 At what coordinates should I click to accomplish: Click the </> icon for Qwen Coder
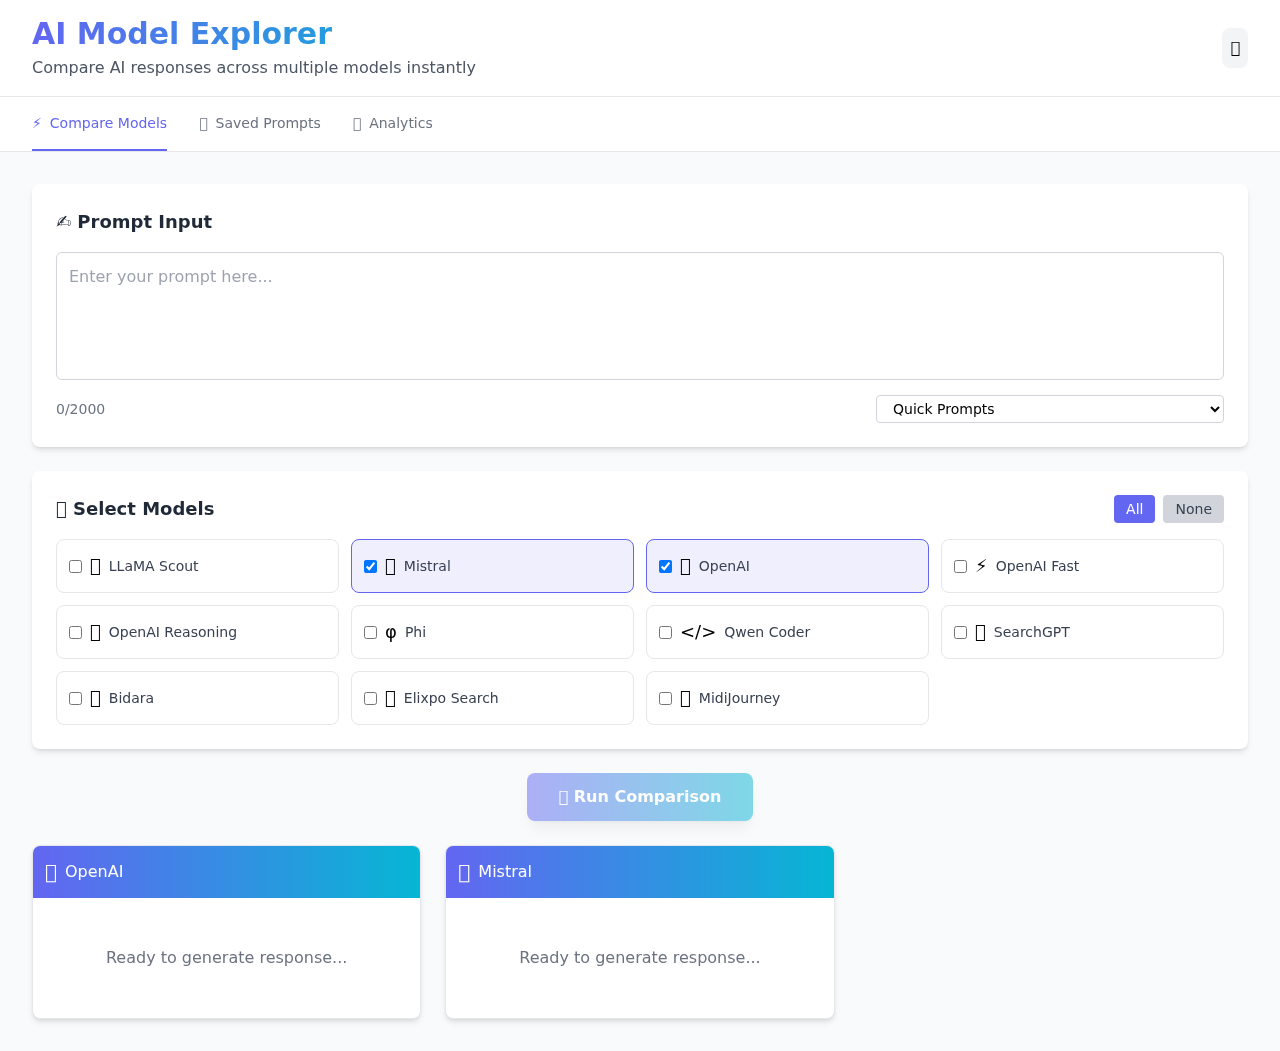pos(698,631)
